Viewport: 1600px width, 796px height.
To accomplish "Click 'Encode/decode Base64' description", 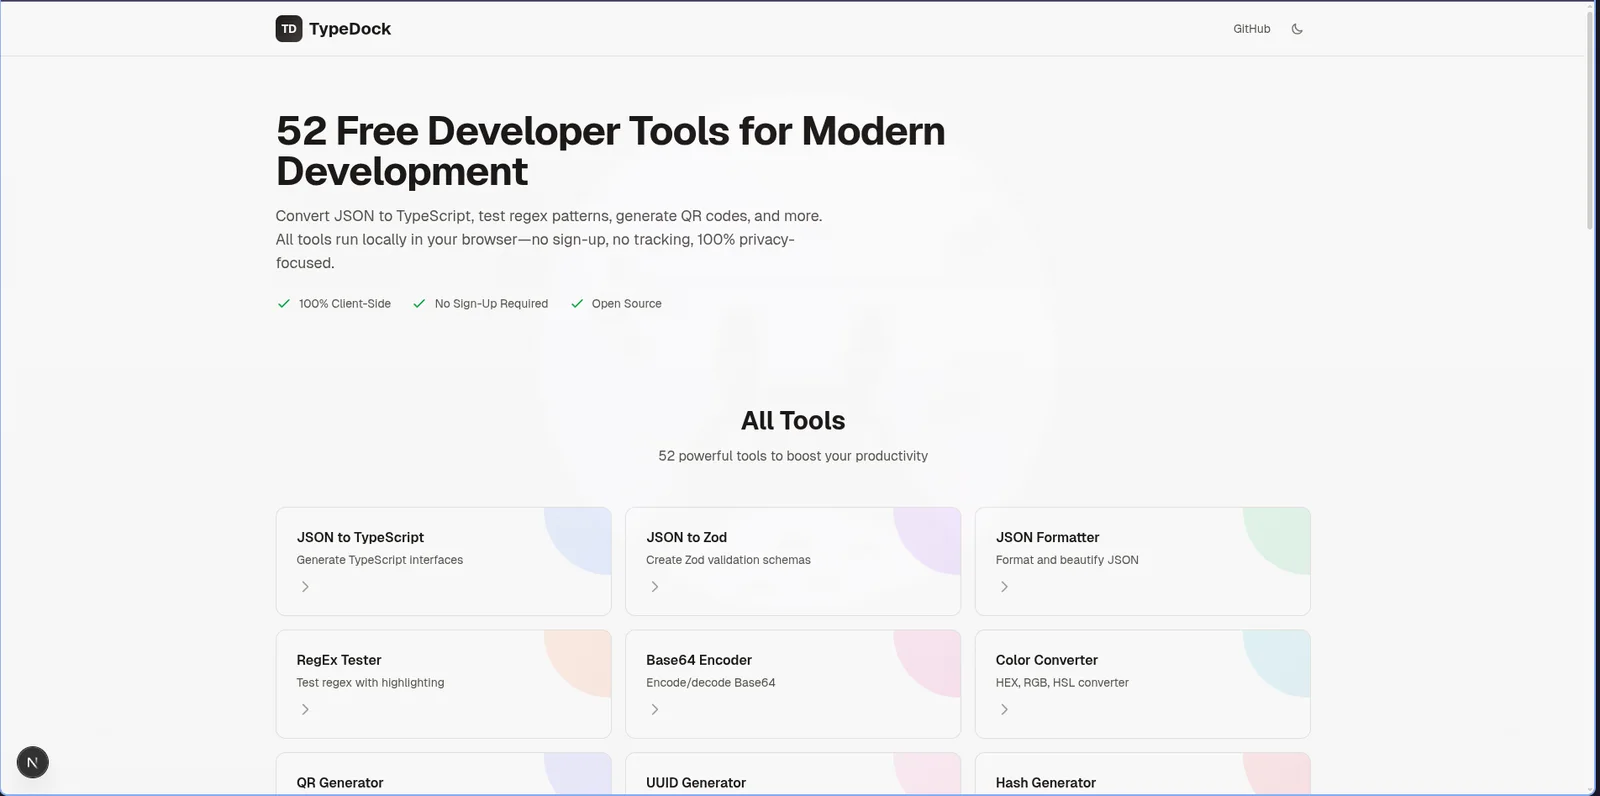I will pos(710,683).
